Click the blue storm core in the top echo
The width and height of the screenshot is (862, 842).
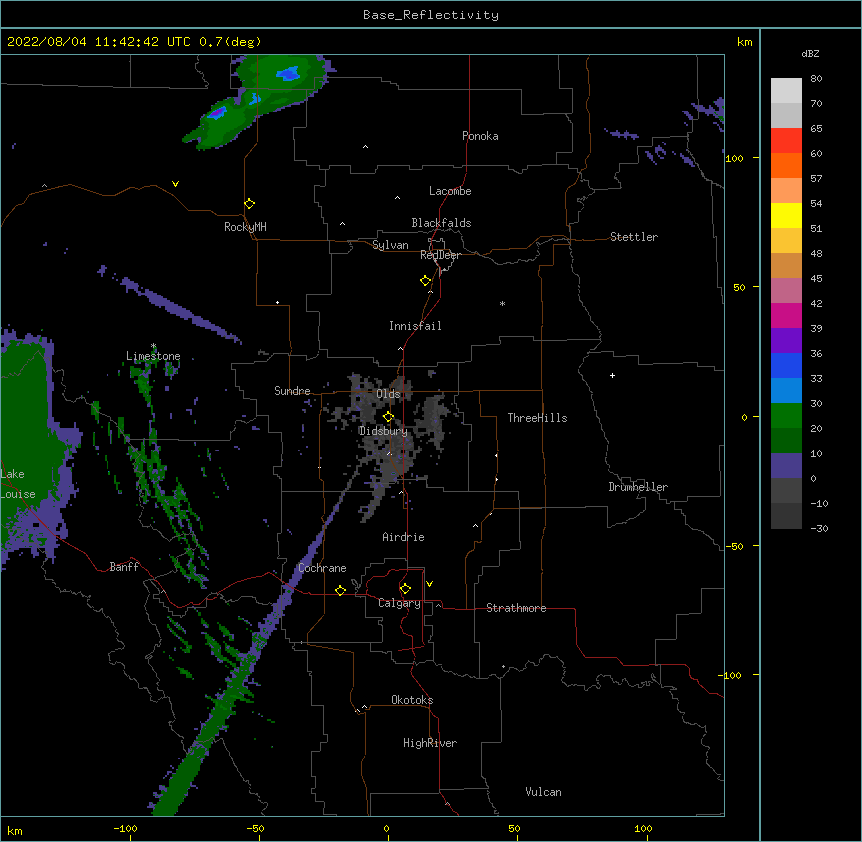[x=288, y=73]
